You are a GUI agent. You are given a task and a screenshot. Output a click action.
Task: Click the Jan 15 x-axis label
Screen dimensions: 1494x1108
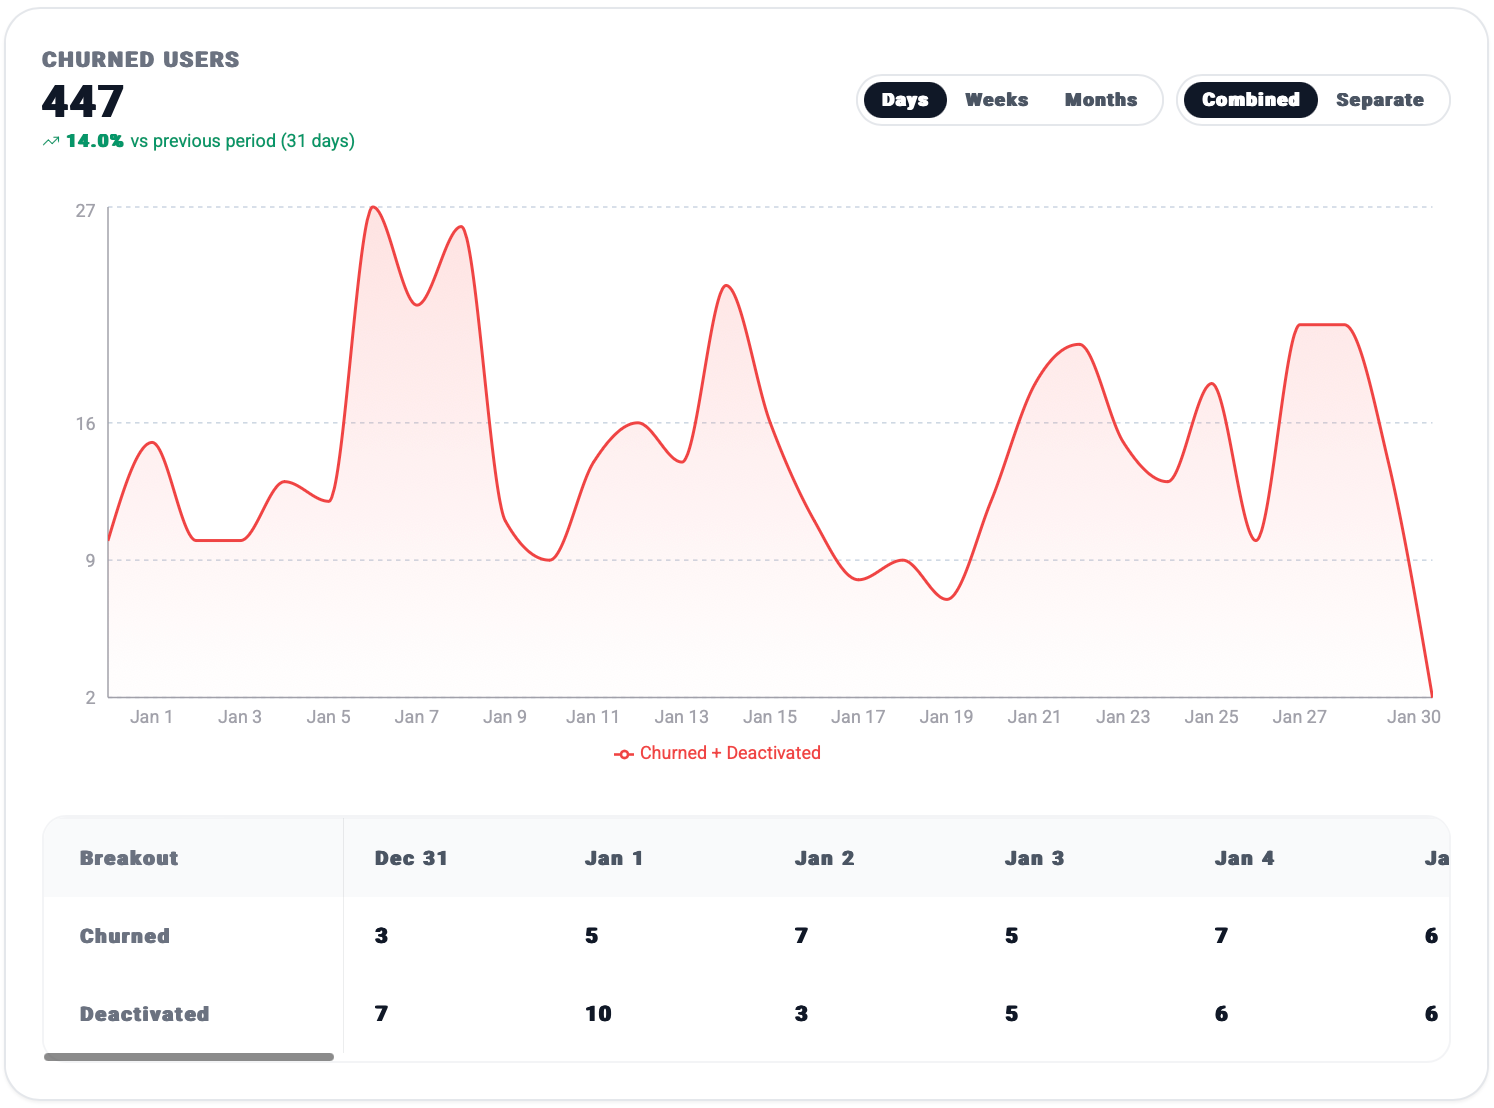pyautogui.click(x=770, y=717)
